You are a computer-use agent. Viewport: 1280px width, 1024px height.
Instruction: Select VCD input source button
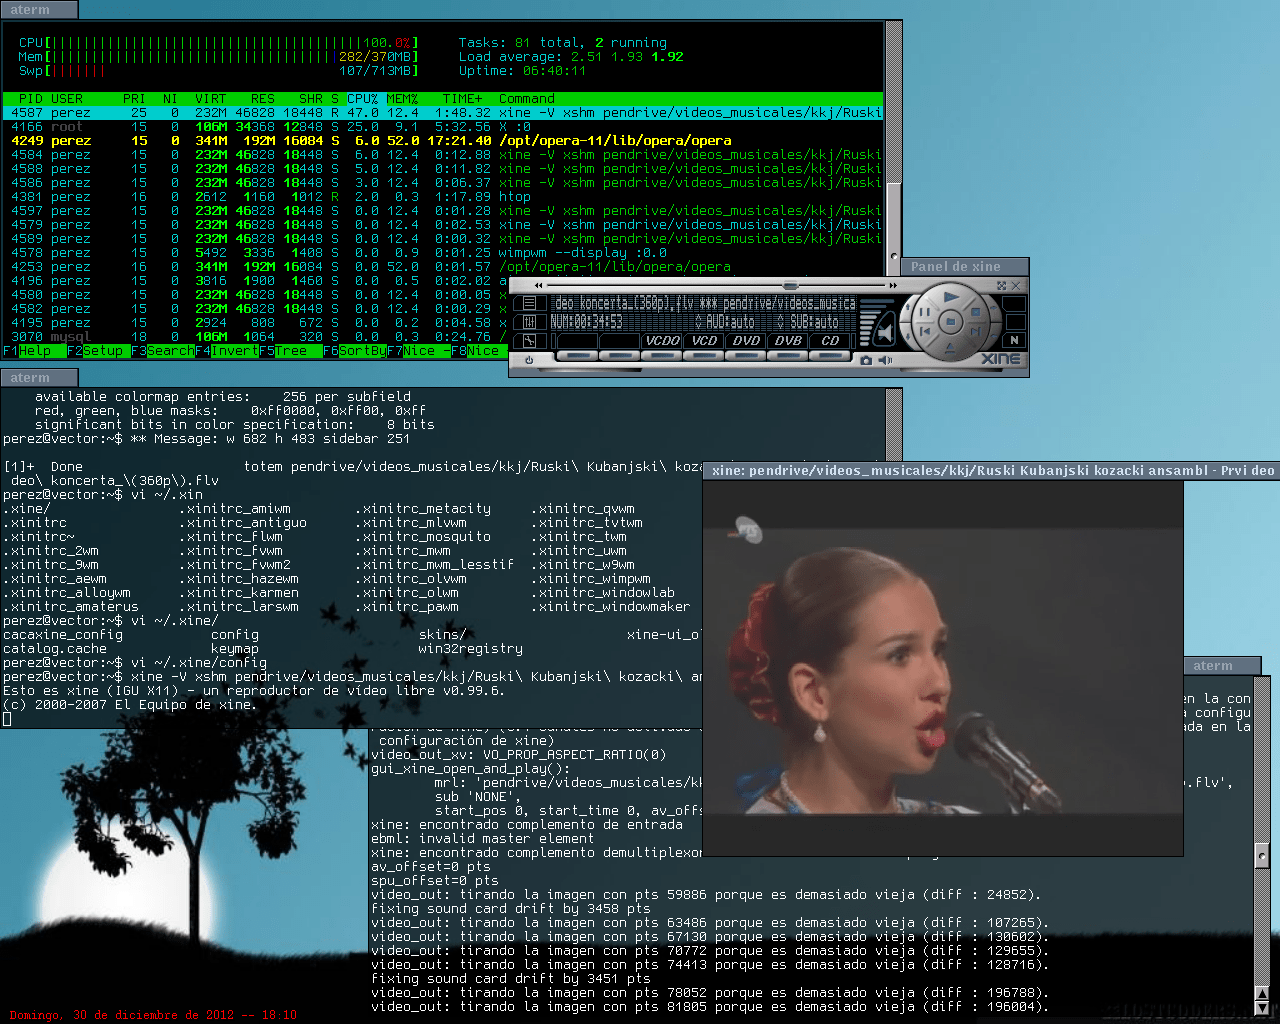pyautogui.click(x=704, y=341)
